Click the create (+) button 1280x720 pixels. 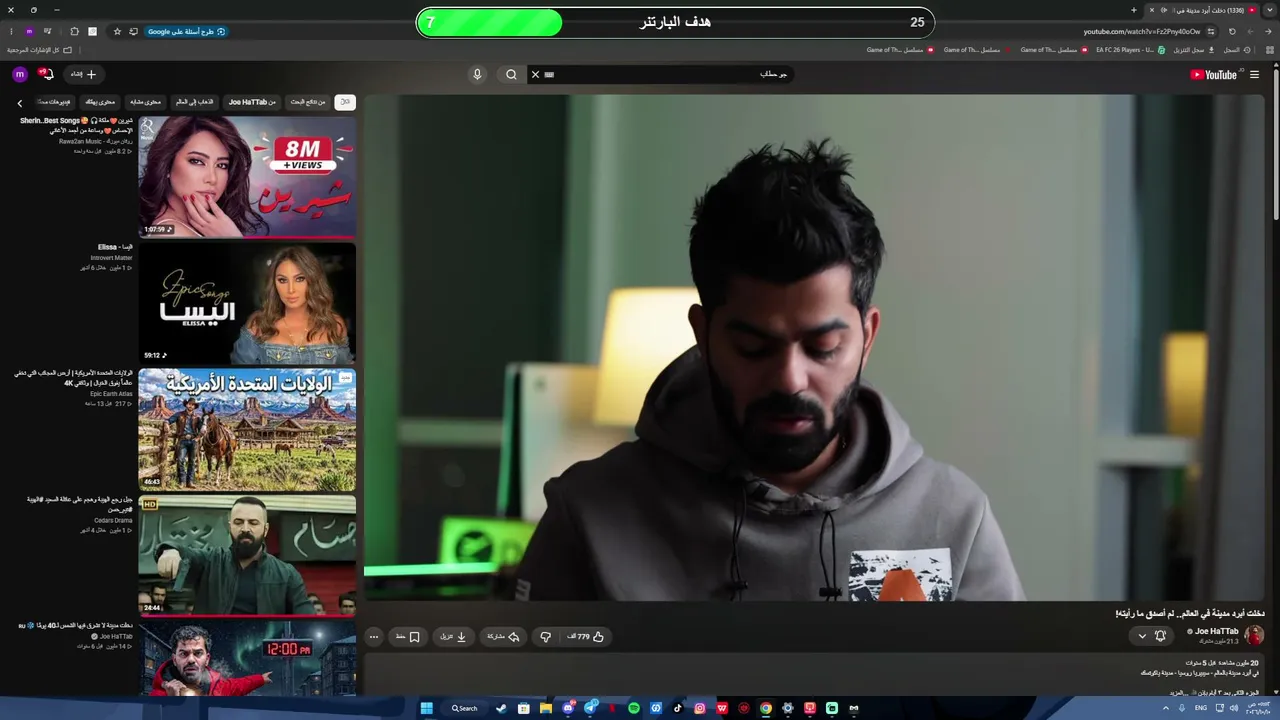(x=83, y=74)
